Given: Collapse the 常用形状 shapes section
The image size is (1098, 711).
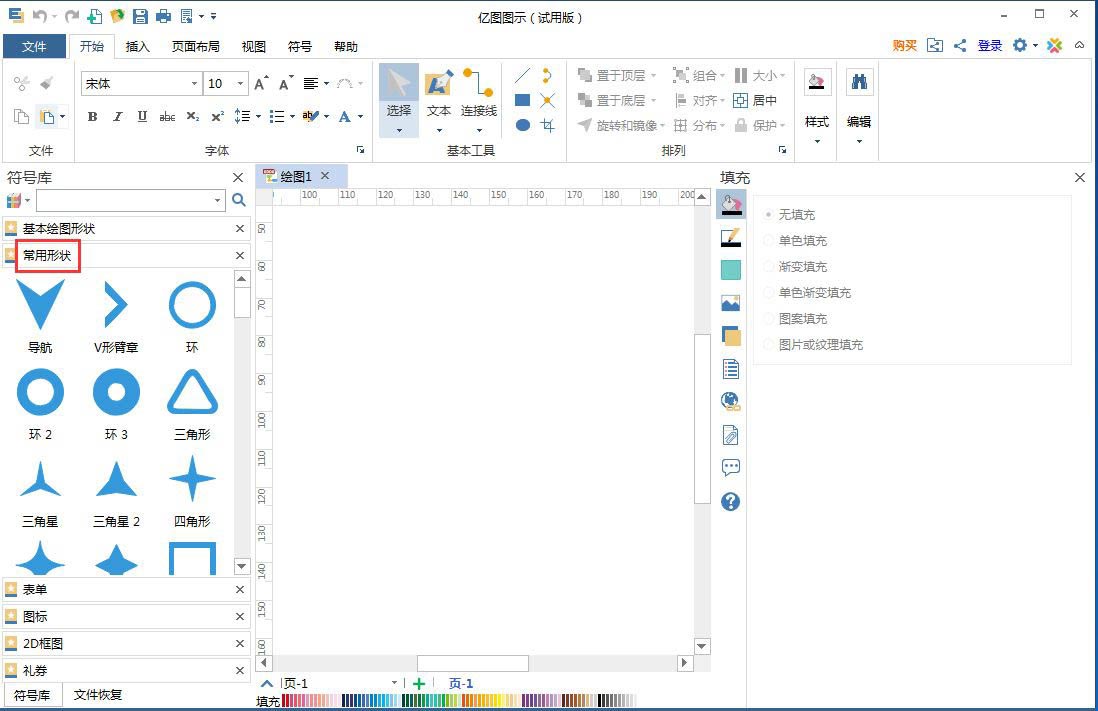Looking at the screenshot, I should [239, 255].
